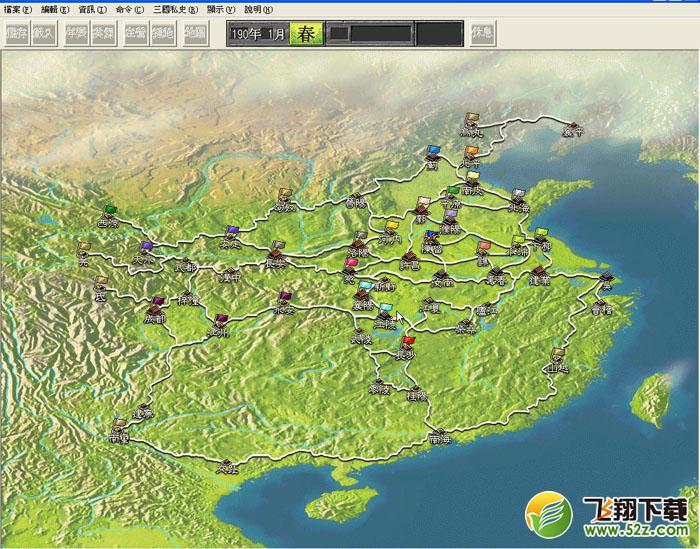The height and width of the screenshot is (549, 700).
Task: Click the 休息 rest toolbar button
Action: point(483,33)
